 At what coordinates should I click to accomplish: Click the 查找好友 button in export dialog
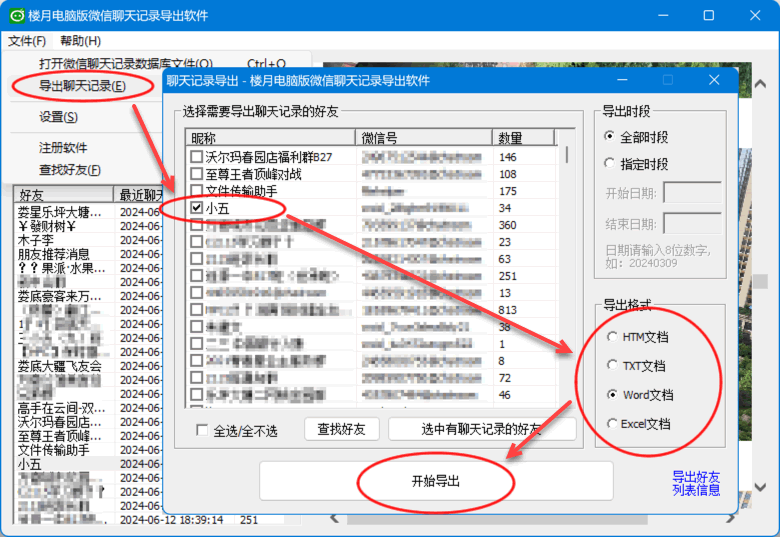[342, 429]
